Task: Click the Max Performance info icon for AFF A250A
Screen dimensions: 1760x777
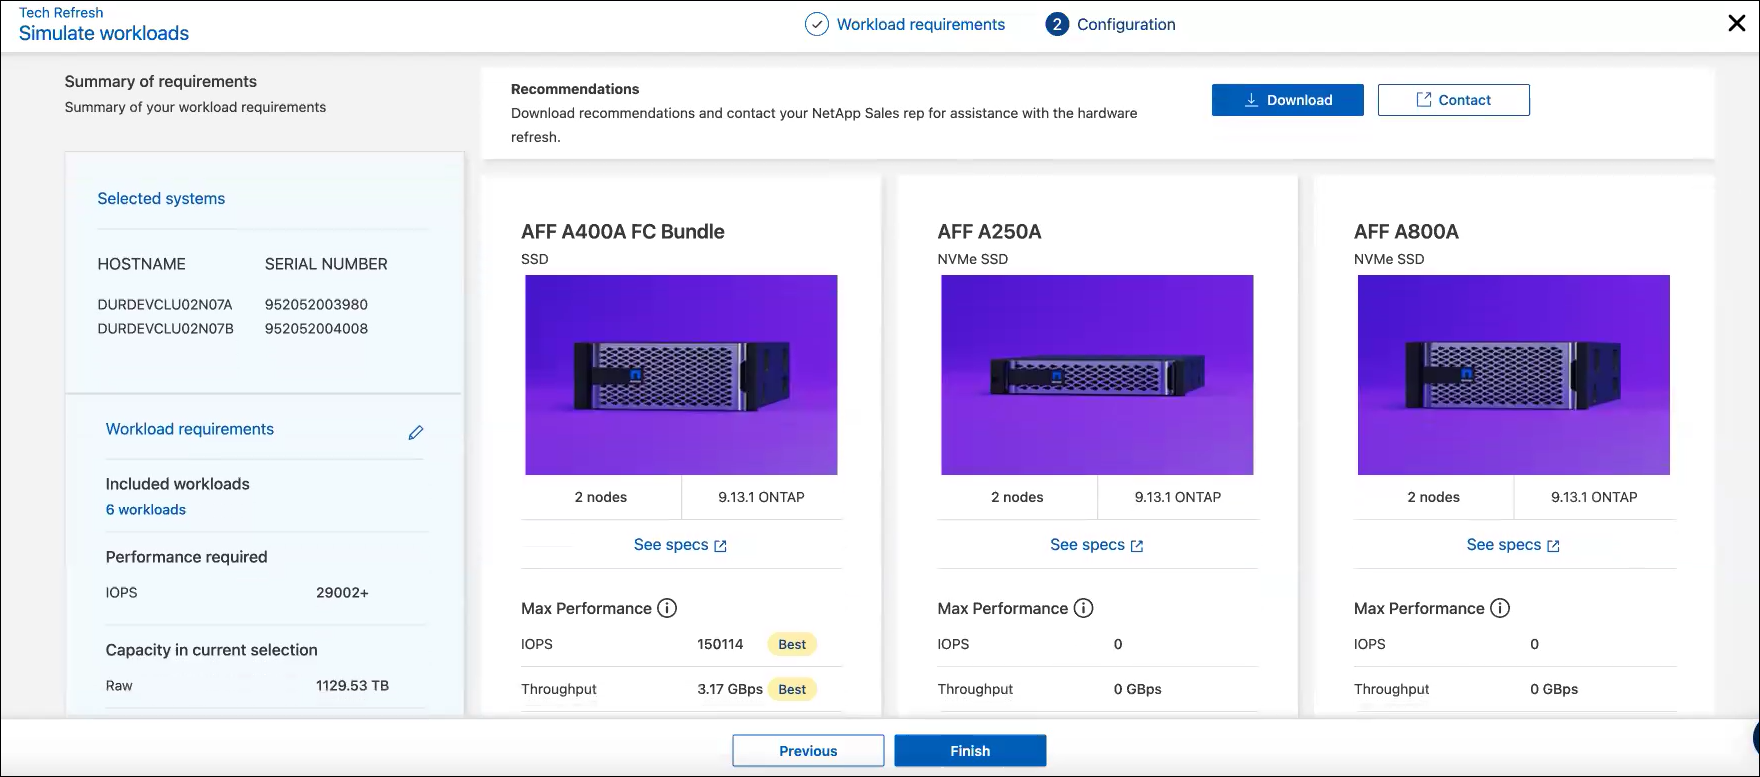Action: coord(1083,608)
